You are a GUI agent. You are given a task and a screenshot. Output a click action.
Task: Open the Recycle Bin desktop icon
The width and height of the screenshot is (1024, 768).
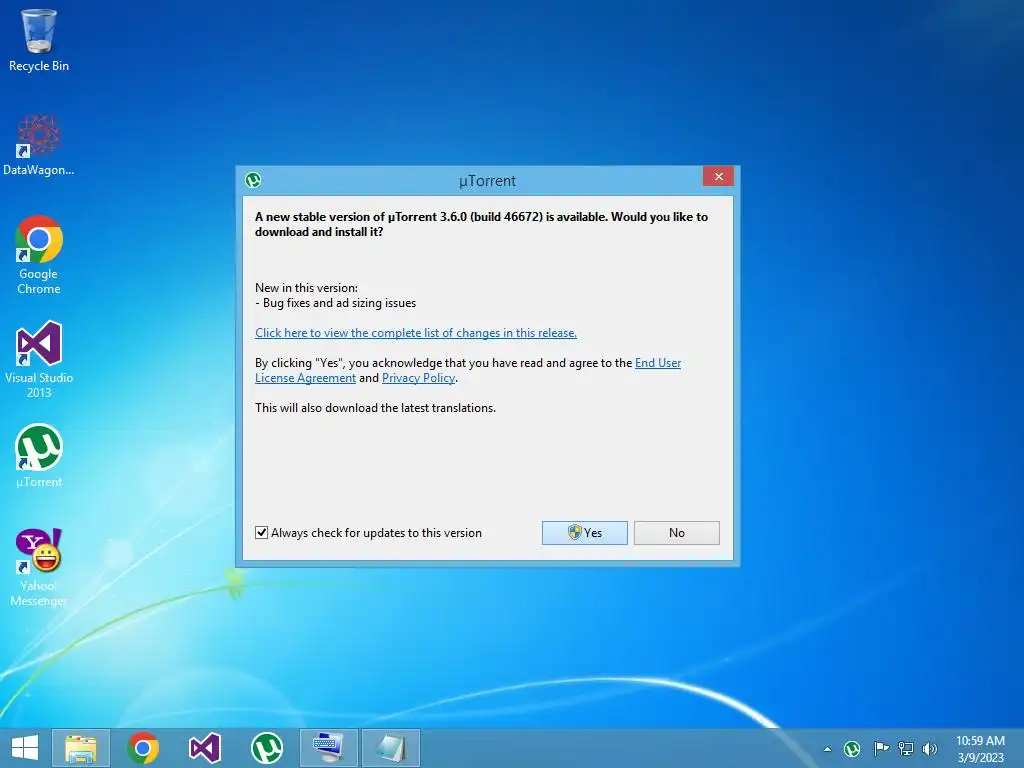39,40
